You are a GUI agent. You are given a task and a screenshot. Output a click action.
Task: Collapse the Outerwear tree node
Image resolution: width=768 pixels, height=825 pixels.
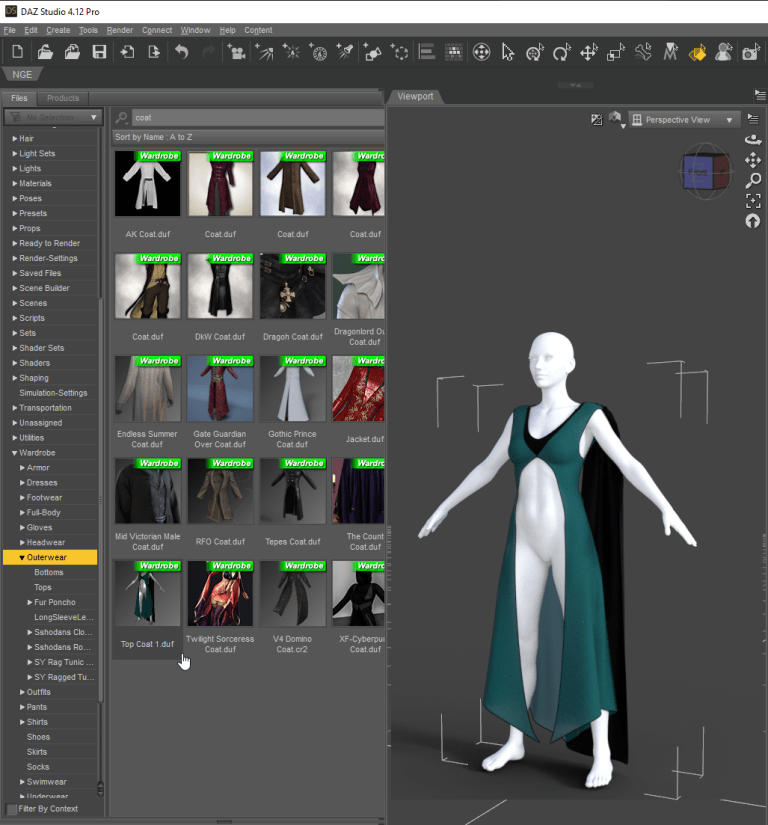pos(22,557)
